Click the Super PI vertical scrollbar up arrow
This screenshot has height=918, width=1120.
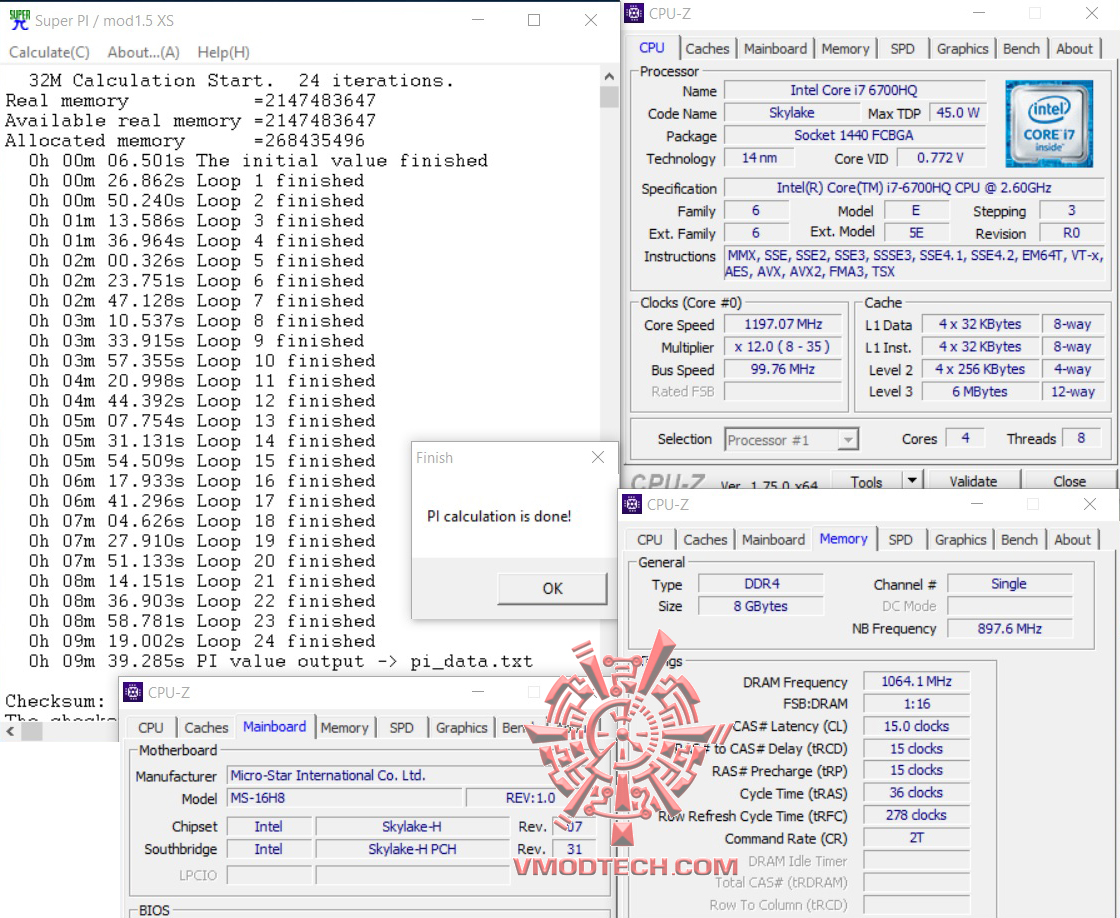(x=609, y=76)
